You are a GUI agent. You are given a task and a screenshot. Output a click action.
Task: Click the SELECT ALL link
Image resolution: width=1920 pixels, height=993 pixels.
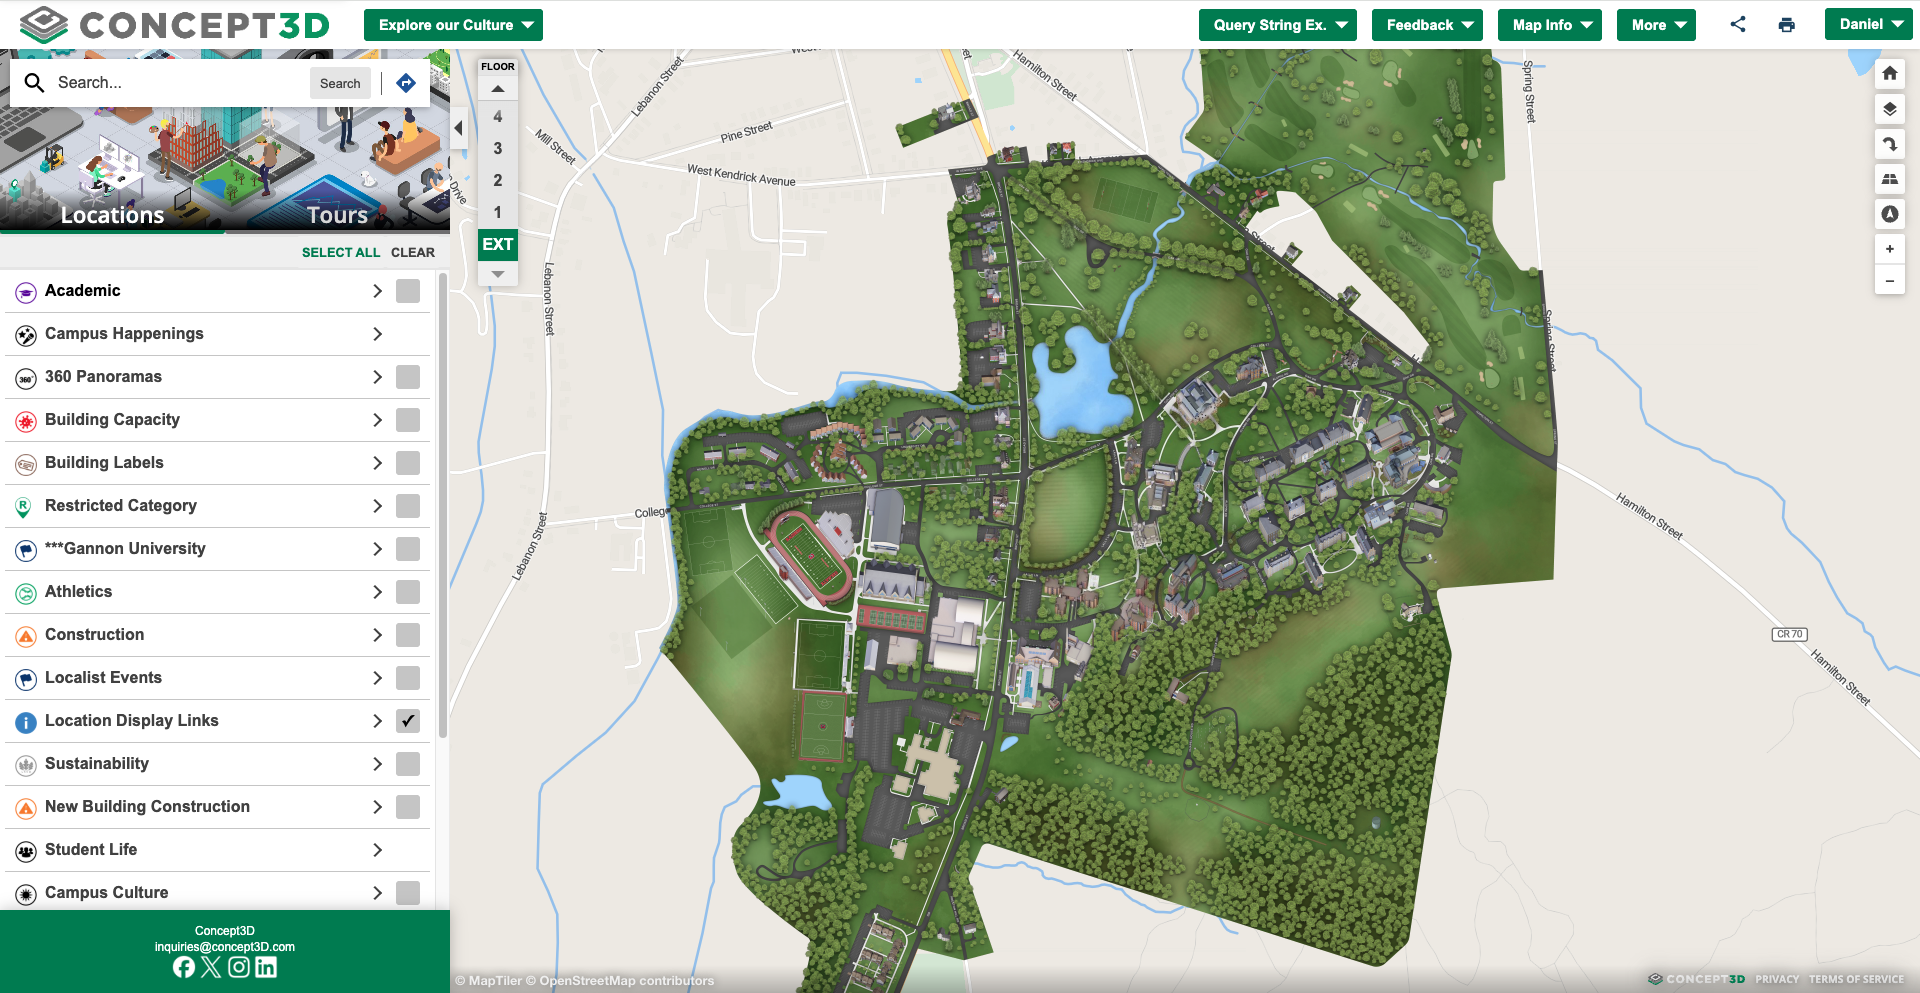tap(340, 253)
